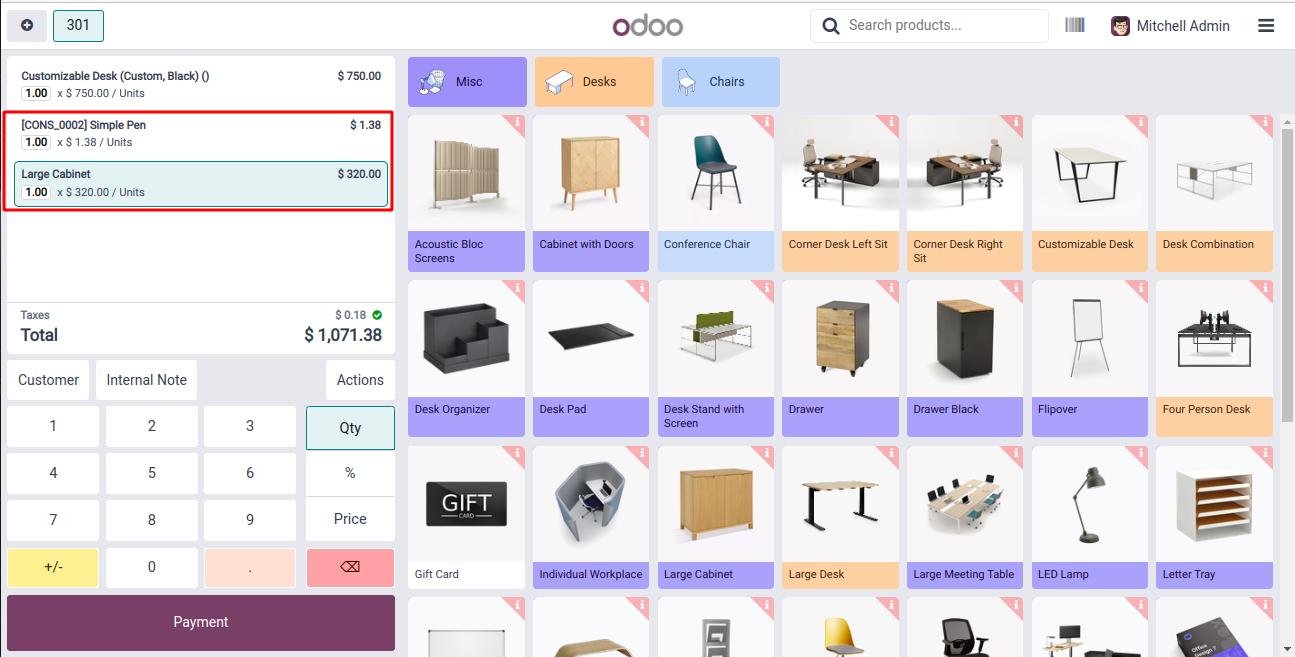Open the Actions menu
Image resolution: width=1295 pixels, height=657 pixels.
click(360, 380)
